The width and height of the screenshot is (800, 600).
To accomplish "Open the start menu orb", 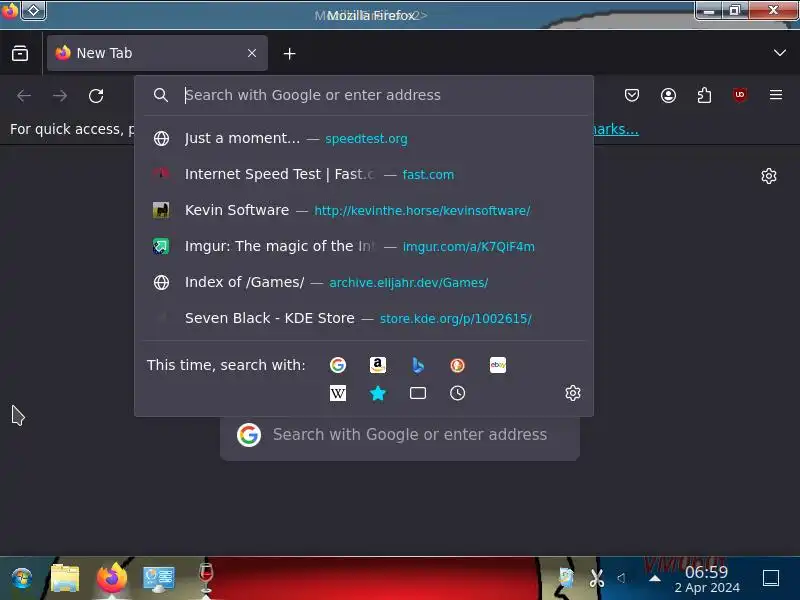I will pyautogui.click(x=21, y=578).
